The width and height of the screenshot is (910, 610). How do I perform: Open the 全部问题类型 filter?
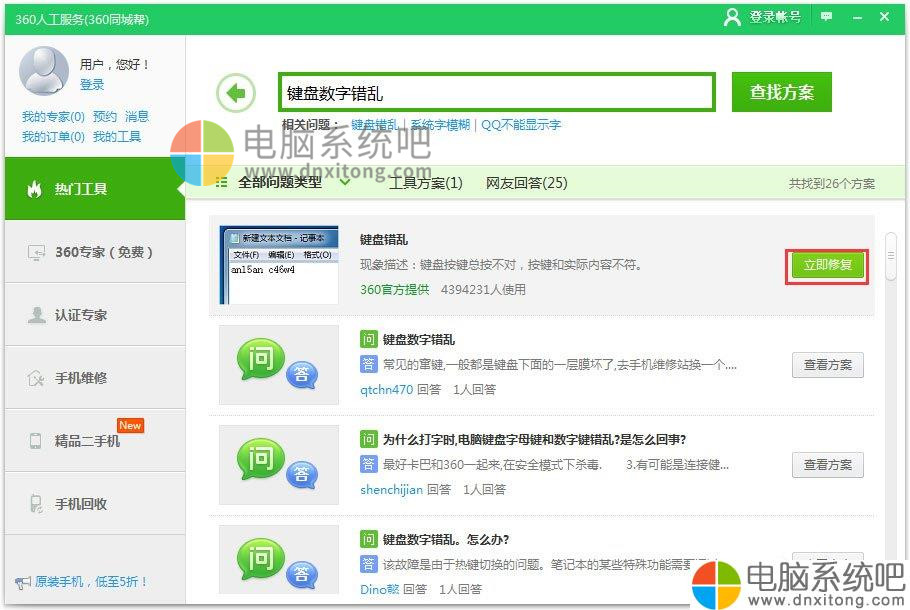coord(280,183)
